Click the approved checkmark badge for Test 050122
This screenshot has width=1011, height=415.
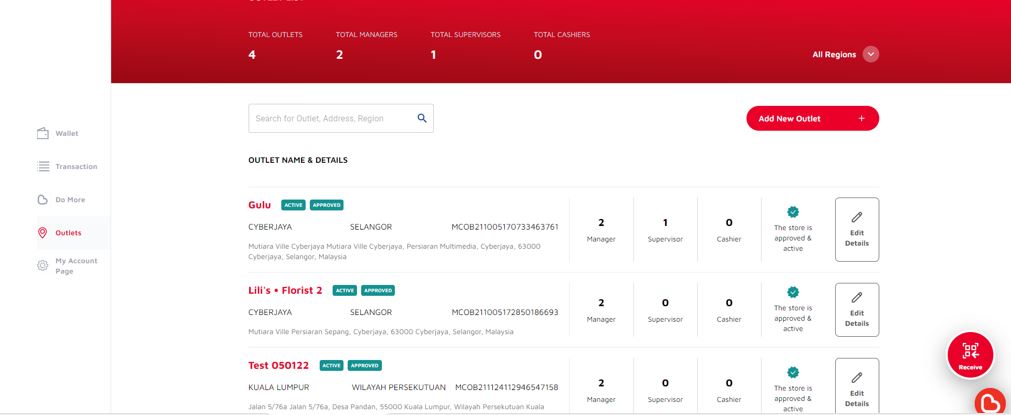point(792,372)
